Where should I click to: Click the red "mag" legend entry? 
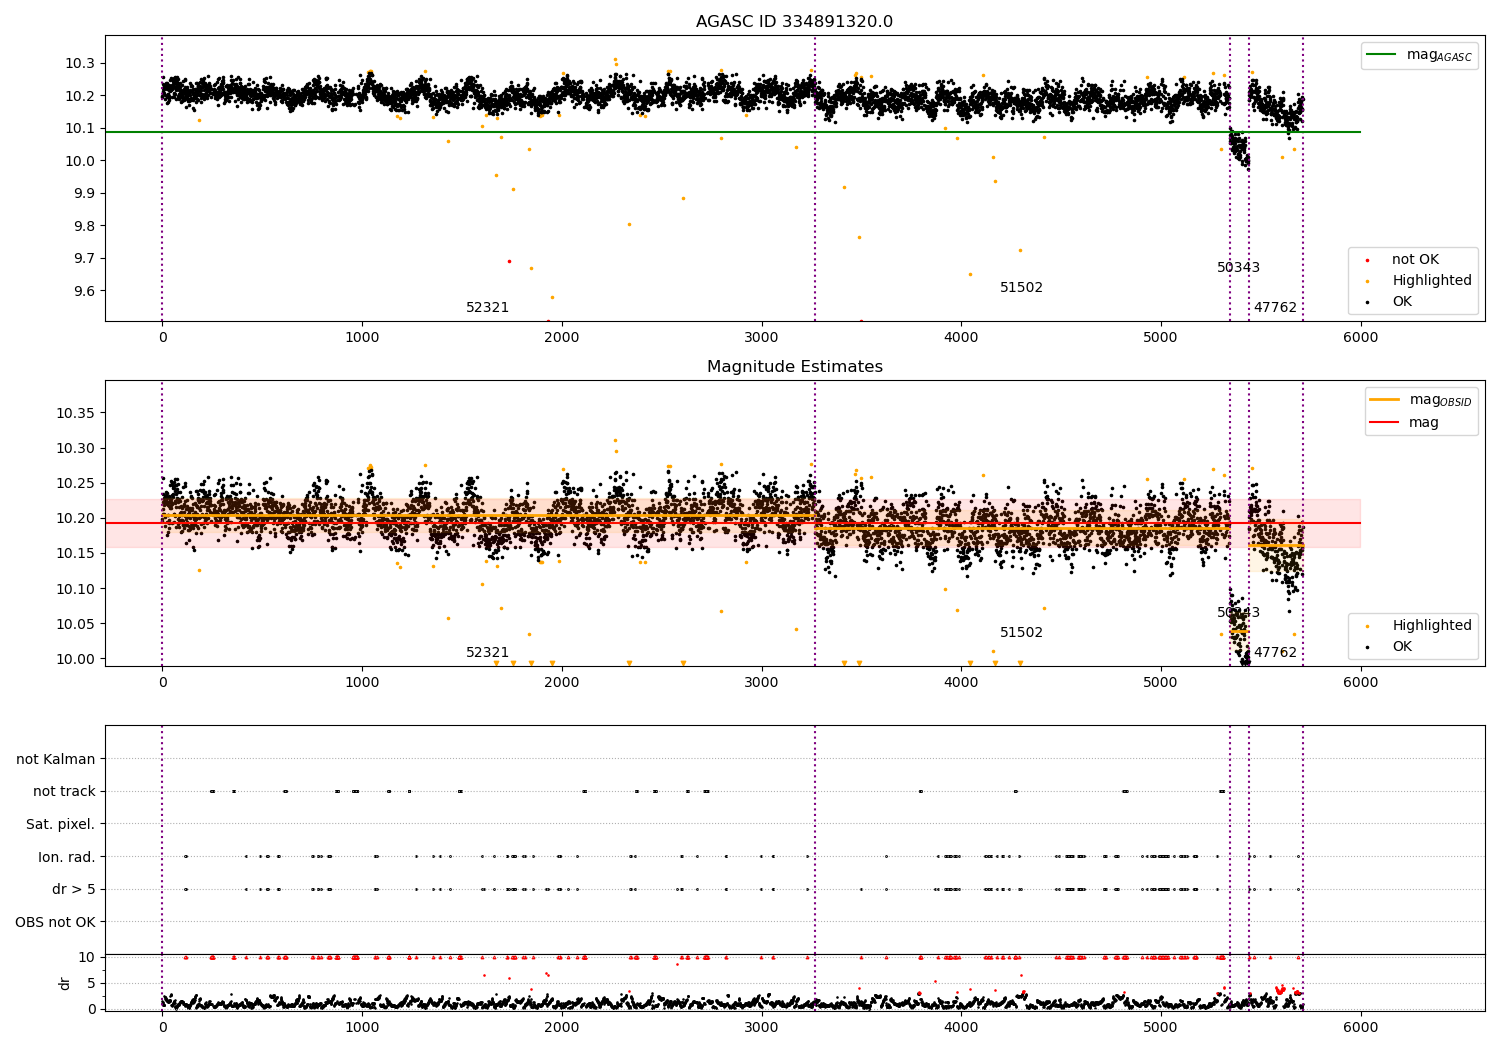[1424, 423]
